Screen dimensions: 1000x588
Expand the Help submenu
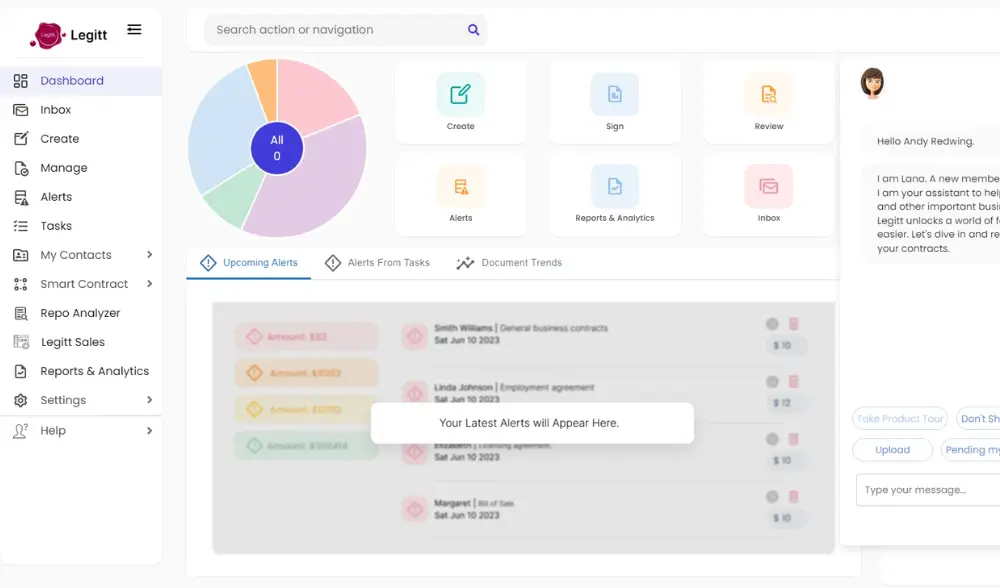pos(149,431)
